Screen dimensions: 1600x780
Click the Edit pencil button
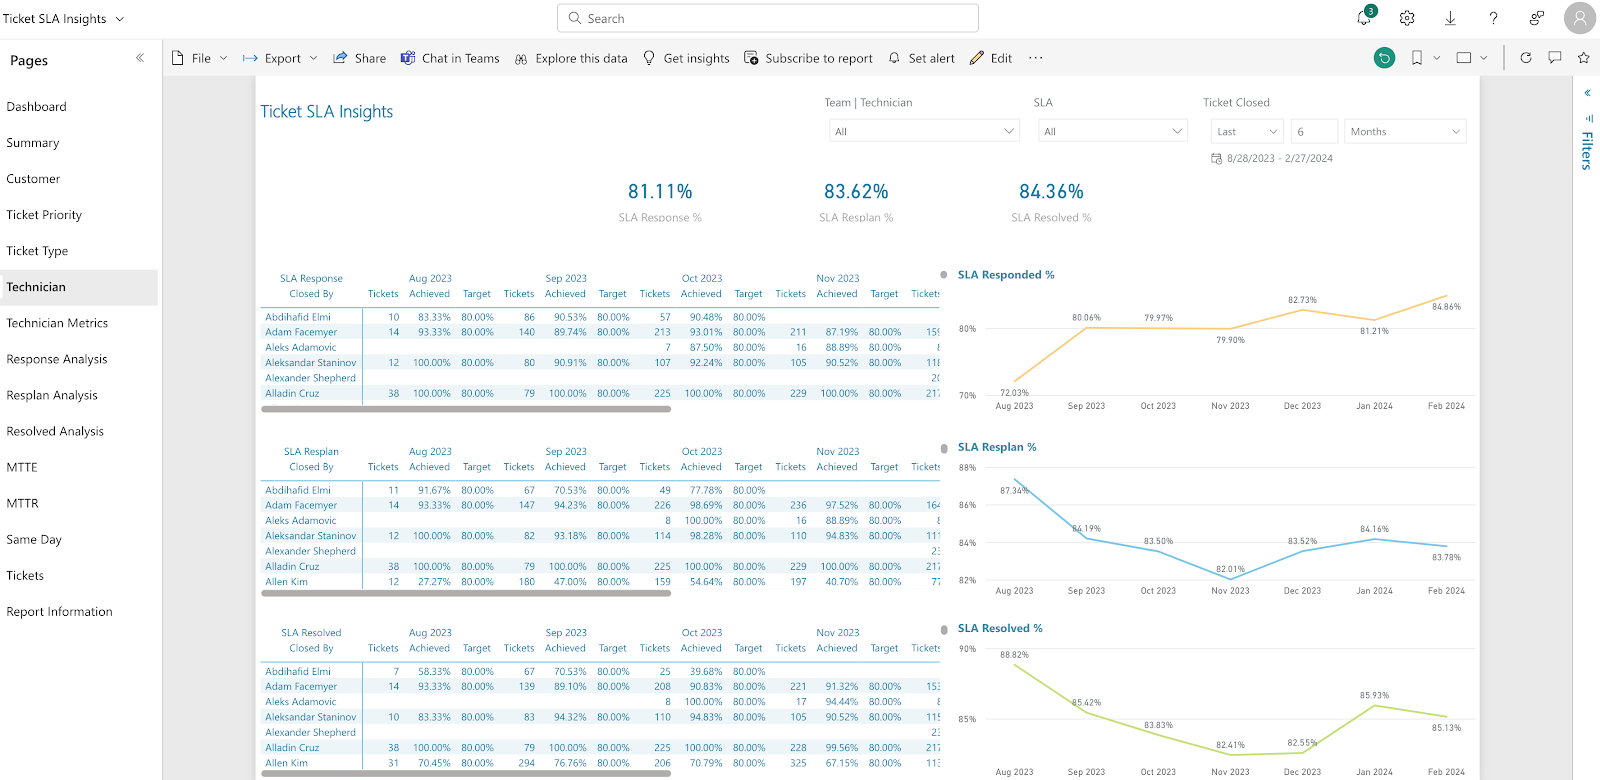pyautogui.click(x=991, y=58)
